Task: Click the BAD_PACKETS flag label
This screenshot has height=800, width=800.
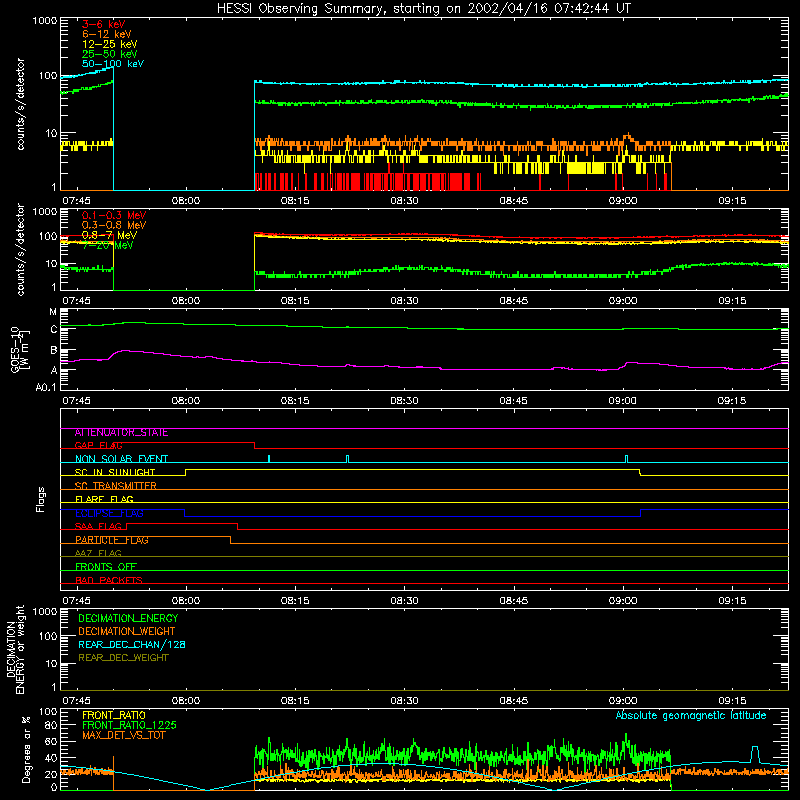Action: click(x=109, y=580)
